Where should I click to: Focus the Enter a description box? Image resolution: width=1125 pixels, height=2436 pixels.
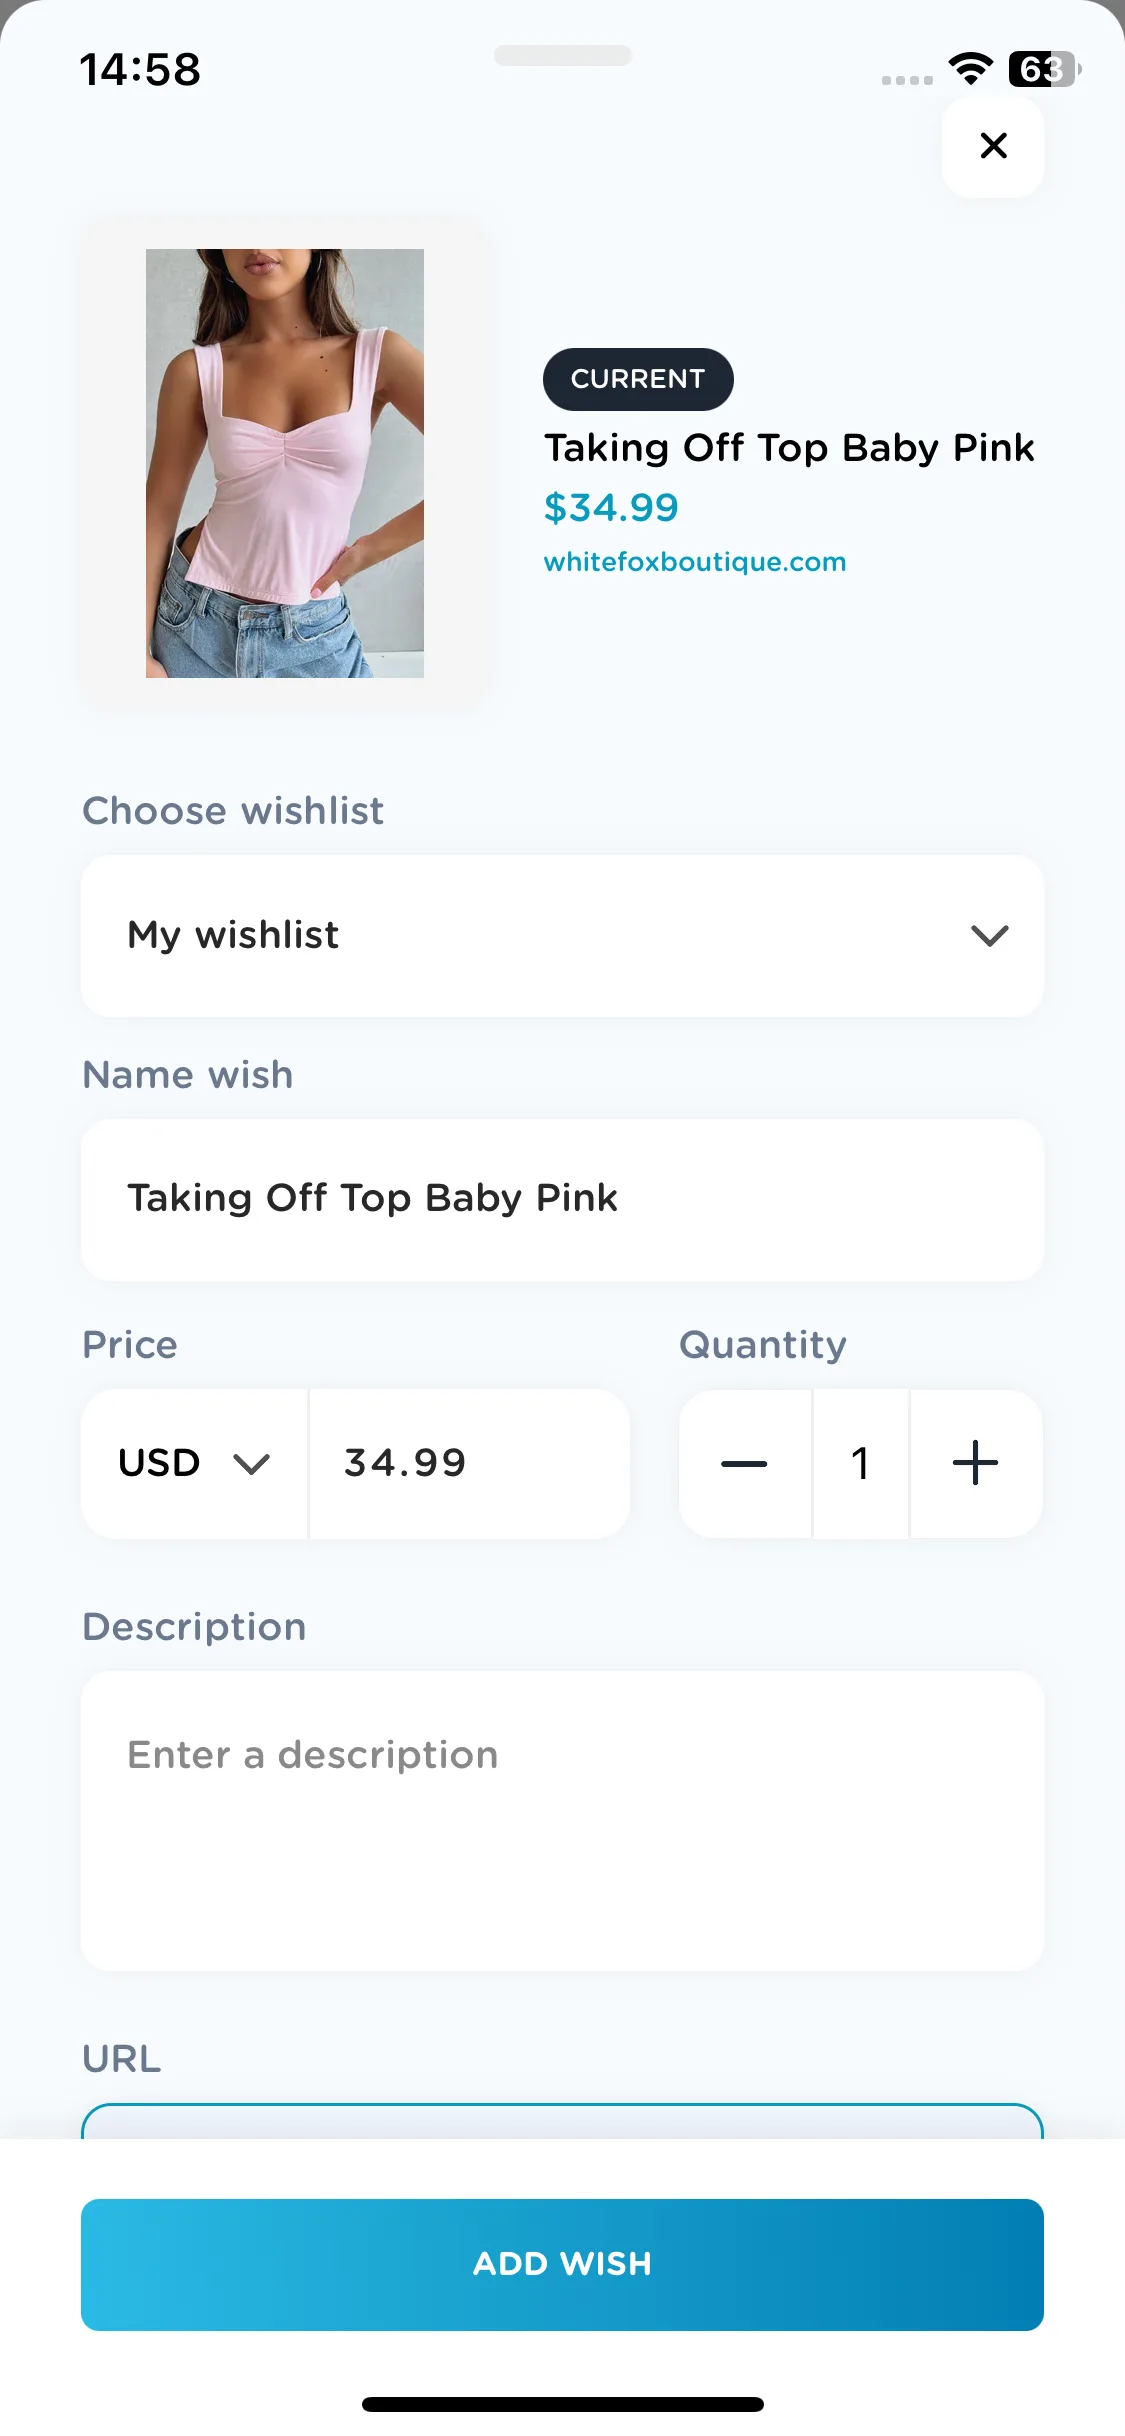(562, 1820)
